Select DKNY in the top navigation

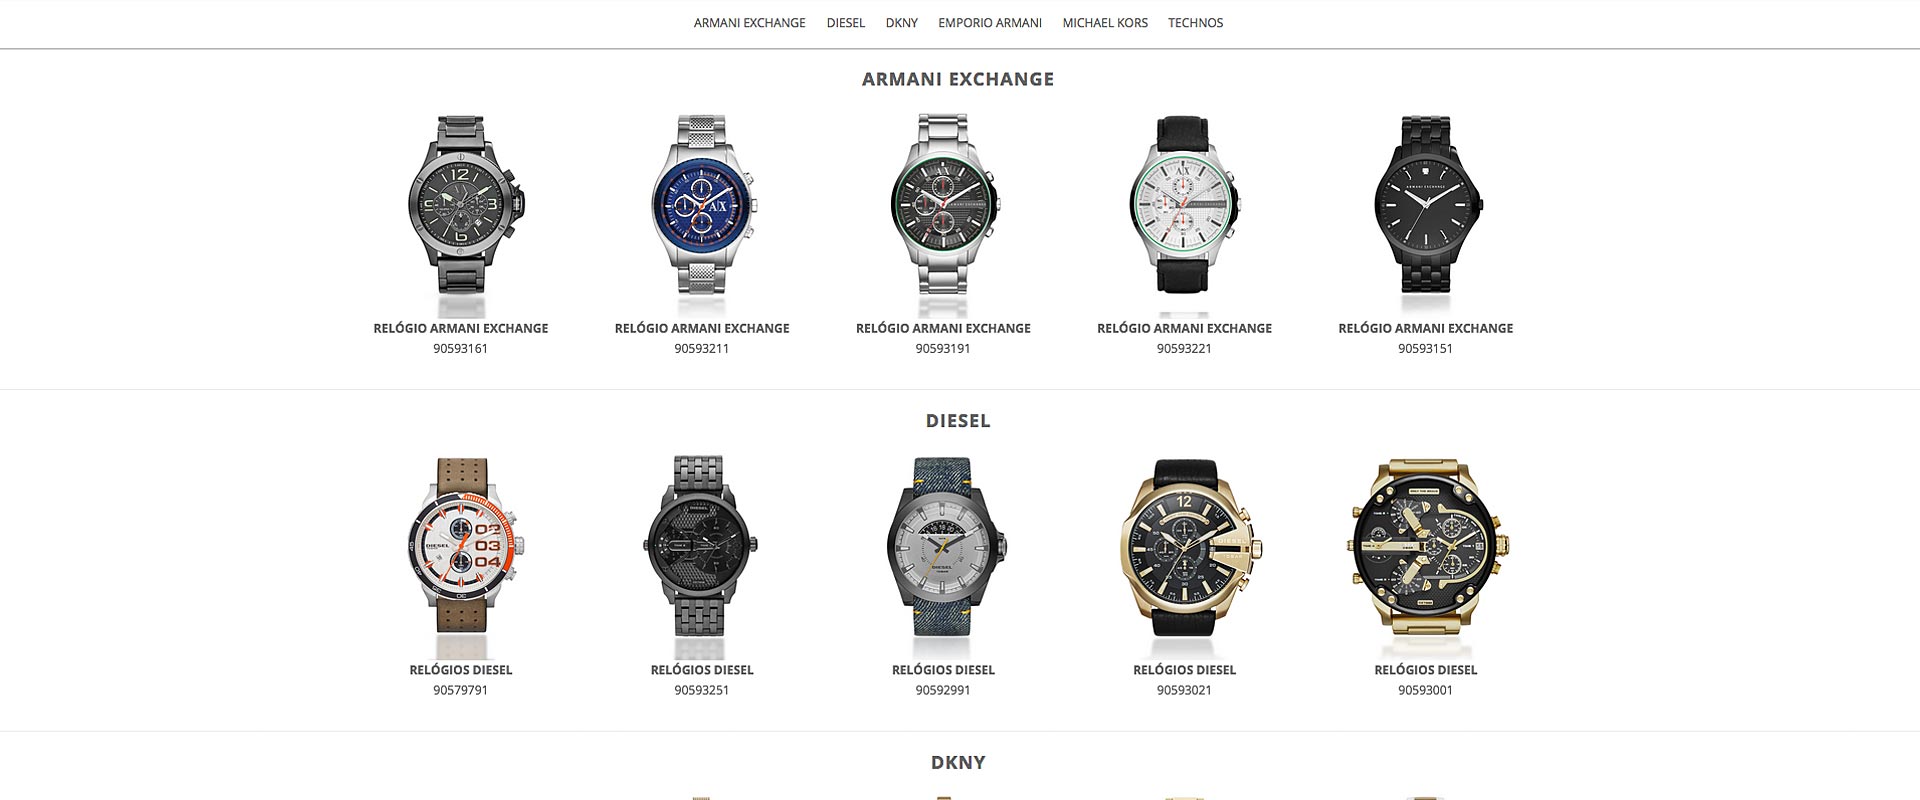pos(901,23)
